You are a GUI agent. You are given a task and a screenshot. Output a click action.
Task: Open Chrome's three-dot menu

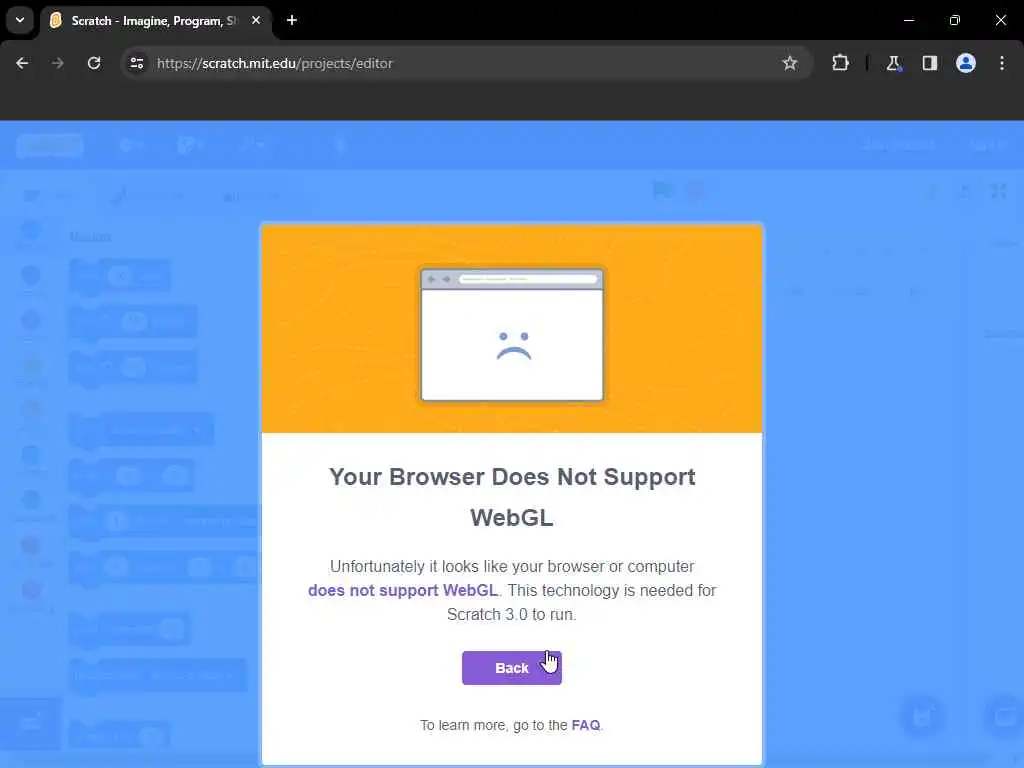click(1002, 63)
